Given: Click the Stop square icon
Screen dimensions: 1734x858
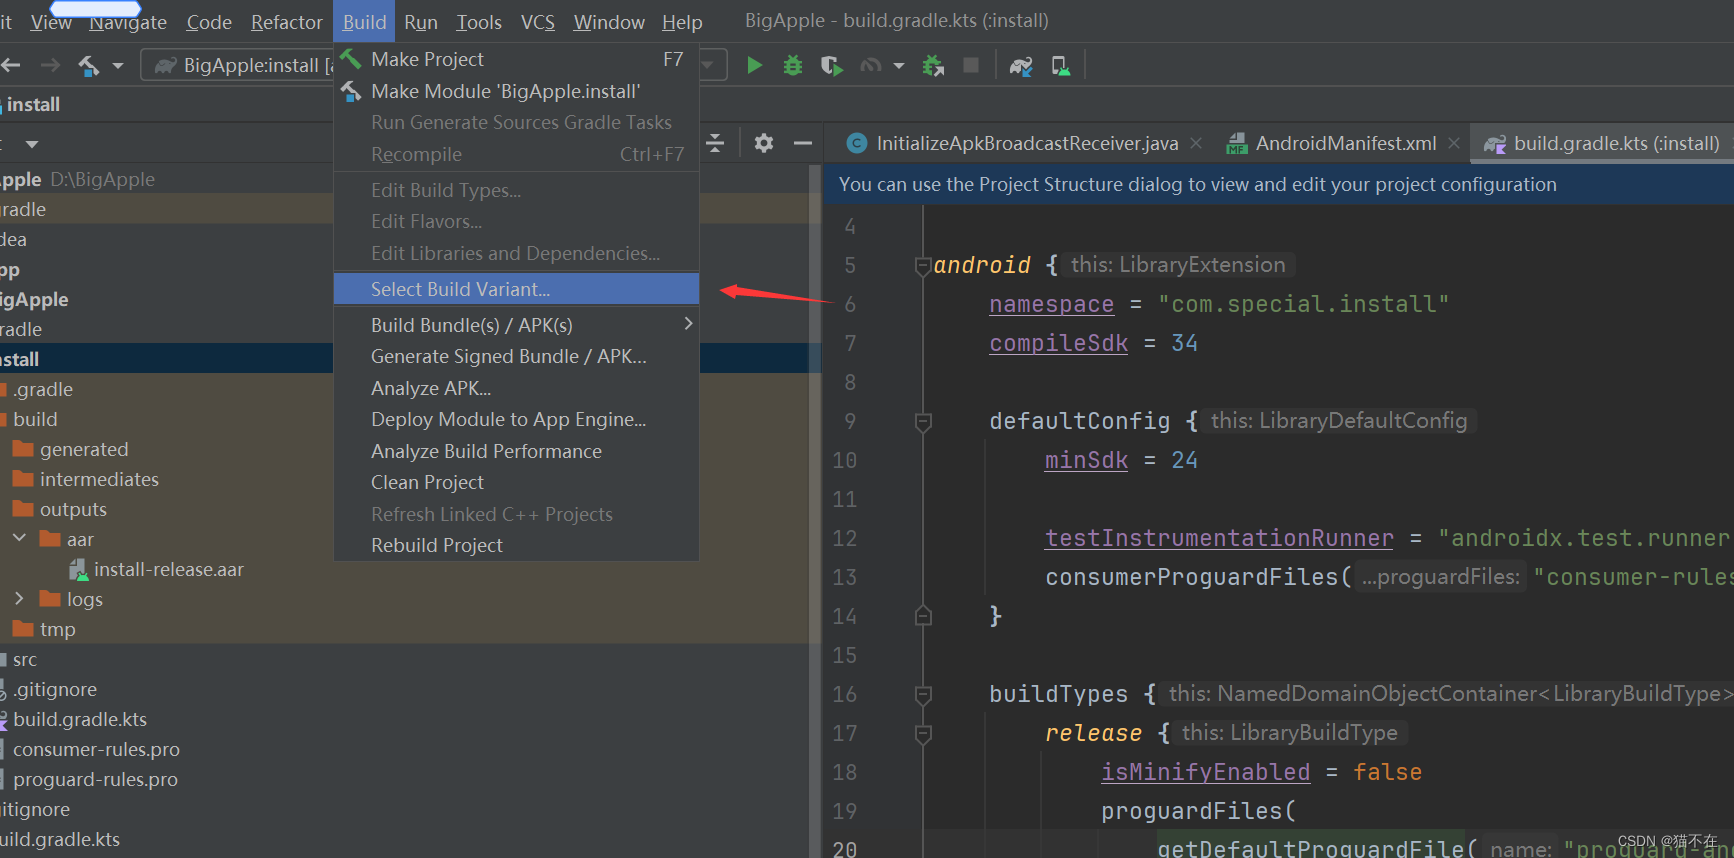Looking at the screenshot, I should tap(970, 65).
